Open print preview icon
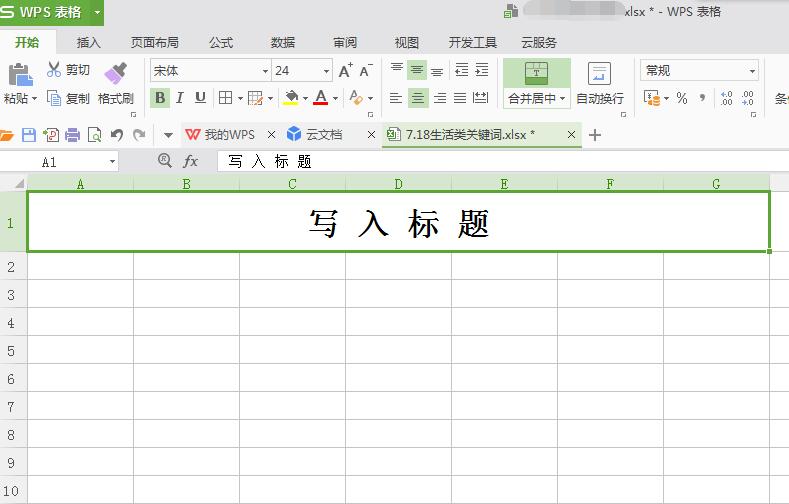Viewport: 789px width, 504px height. [95, 135]
